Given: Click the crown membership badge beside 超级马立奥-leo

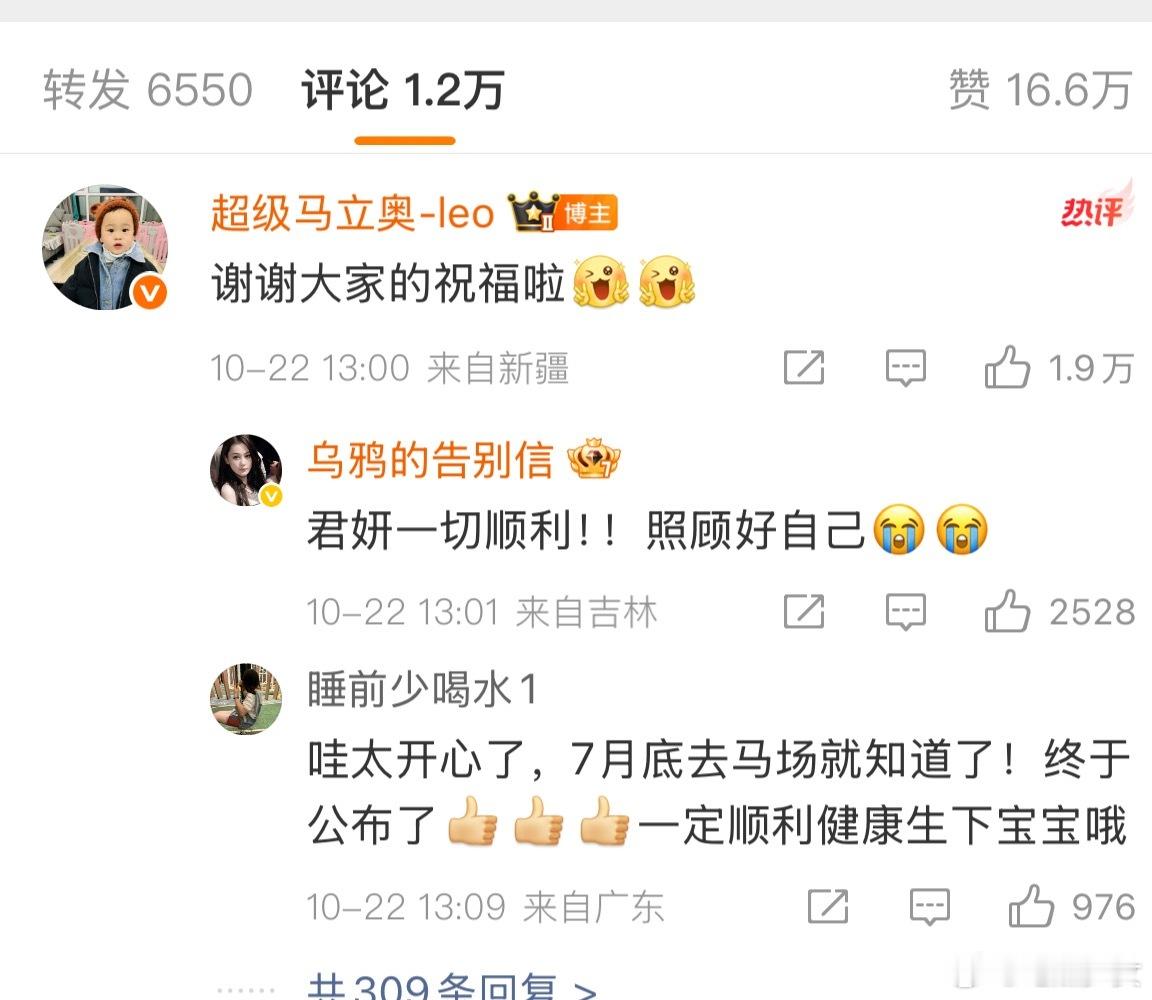Looking at the screenshot, I should click(x=533, y=212).
